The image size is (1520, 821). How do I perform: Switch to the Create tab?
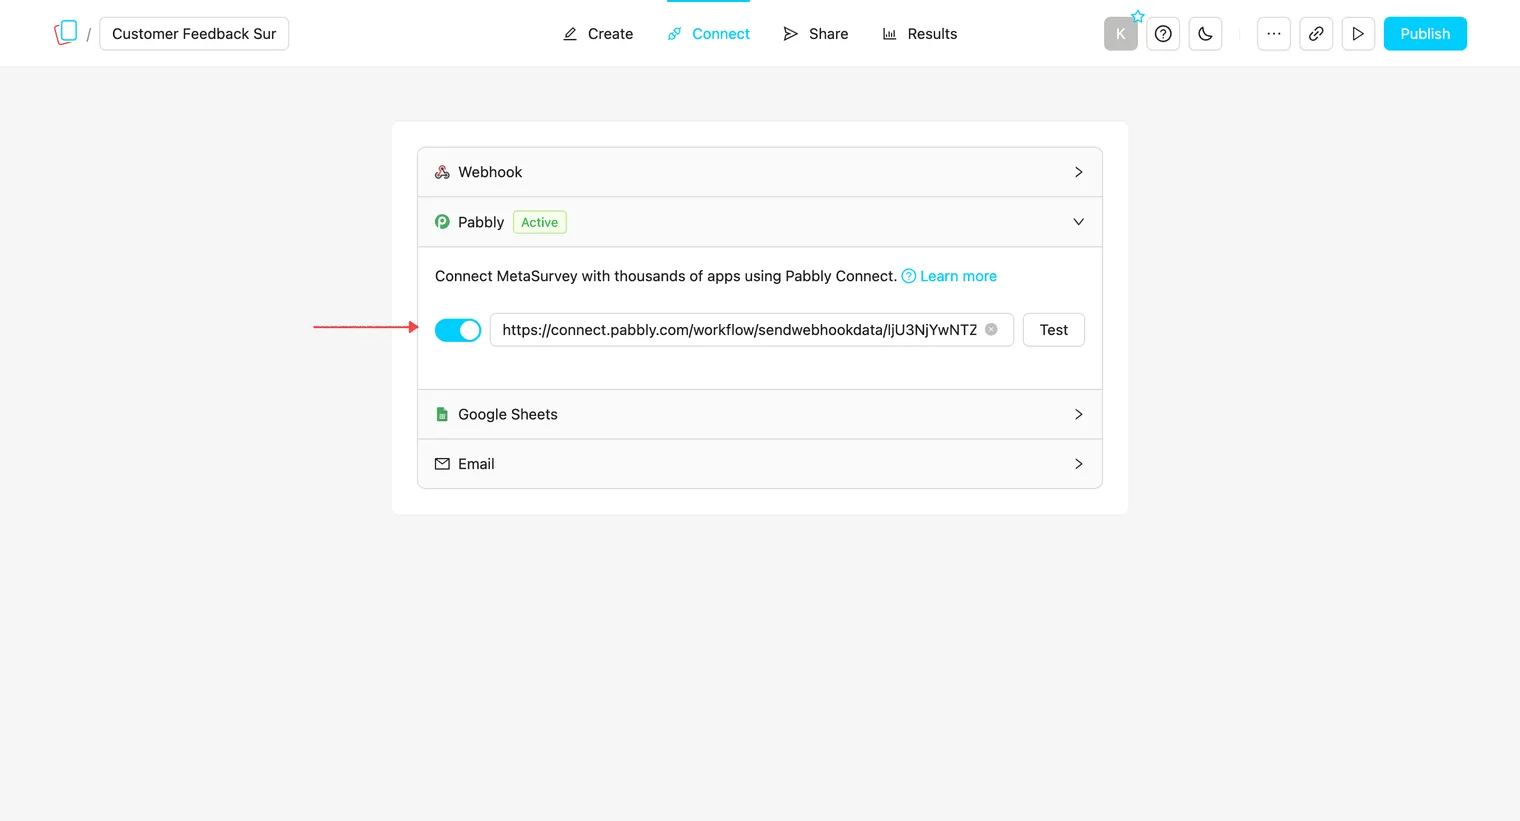pyautogui.click(x=598, y=34)
